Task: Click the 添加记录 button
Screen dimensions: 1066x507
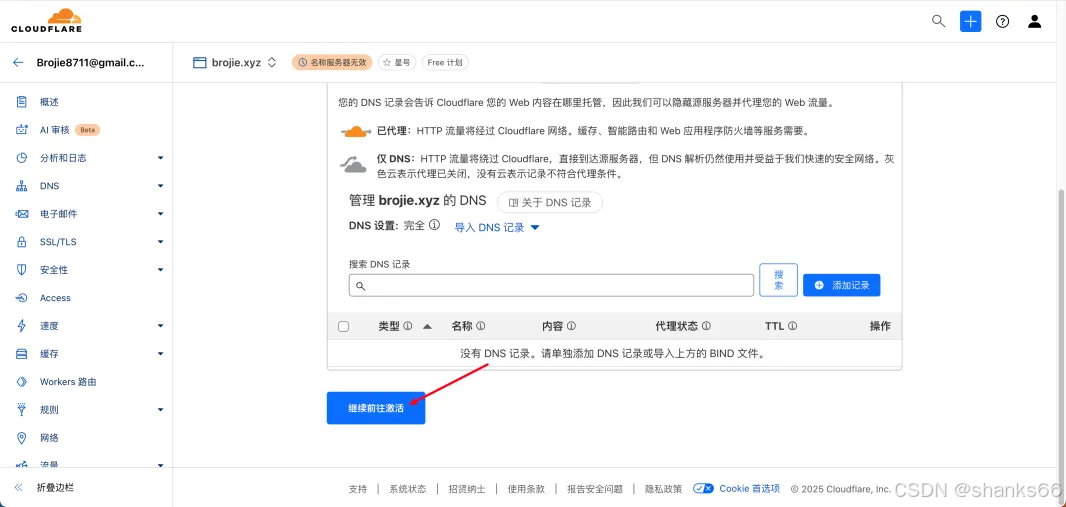Action: [842, 285]
